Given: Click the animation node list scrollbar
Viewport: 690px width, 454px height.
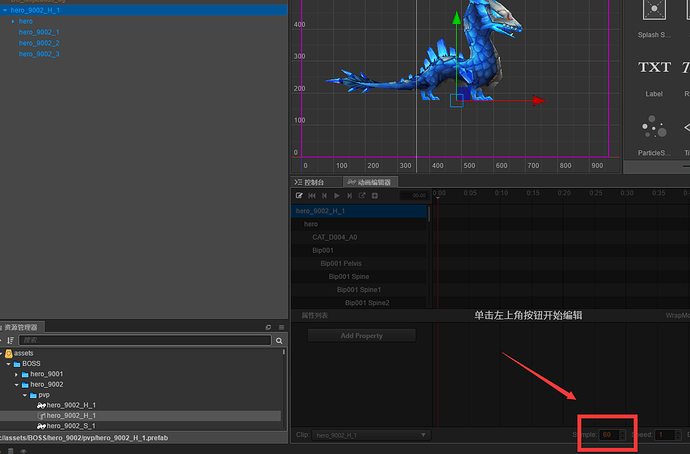Looking at the screenshot, I should pyautogui.click(x=429, y=214).
